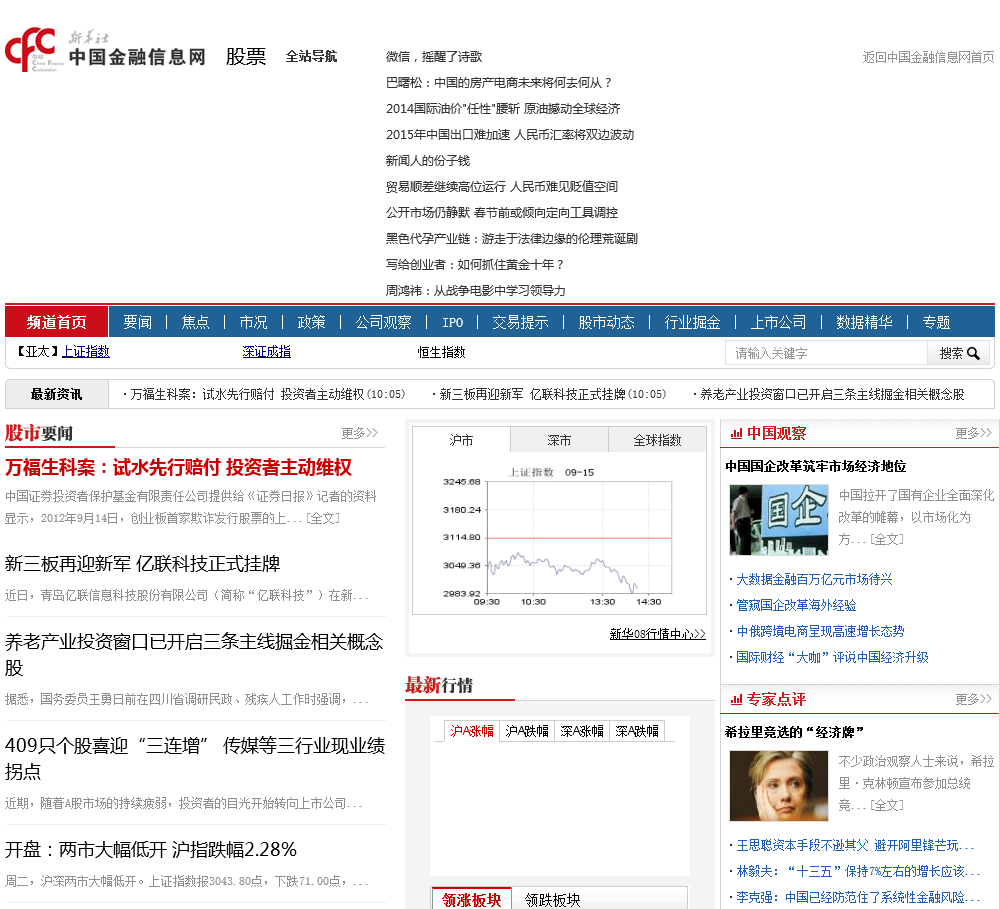Click the 恒生指数 label
The height and width of the screenshot is (909, 1000).
point(441,352)
